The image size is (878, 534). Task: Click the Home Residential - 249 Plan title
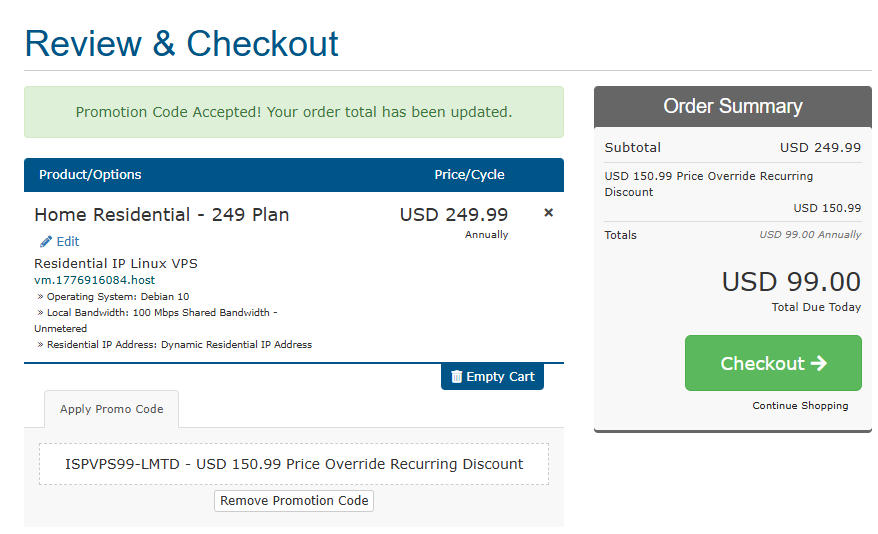tap(162, 215)
